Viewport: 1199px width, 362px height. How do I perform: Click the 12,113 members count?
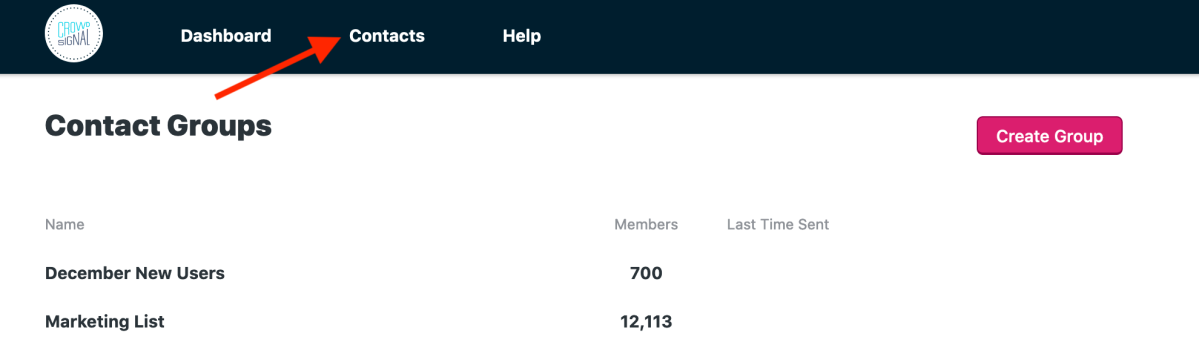click(x=646, y=322)
